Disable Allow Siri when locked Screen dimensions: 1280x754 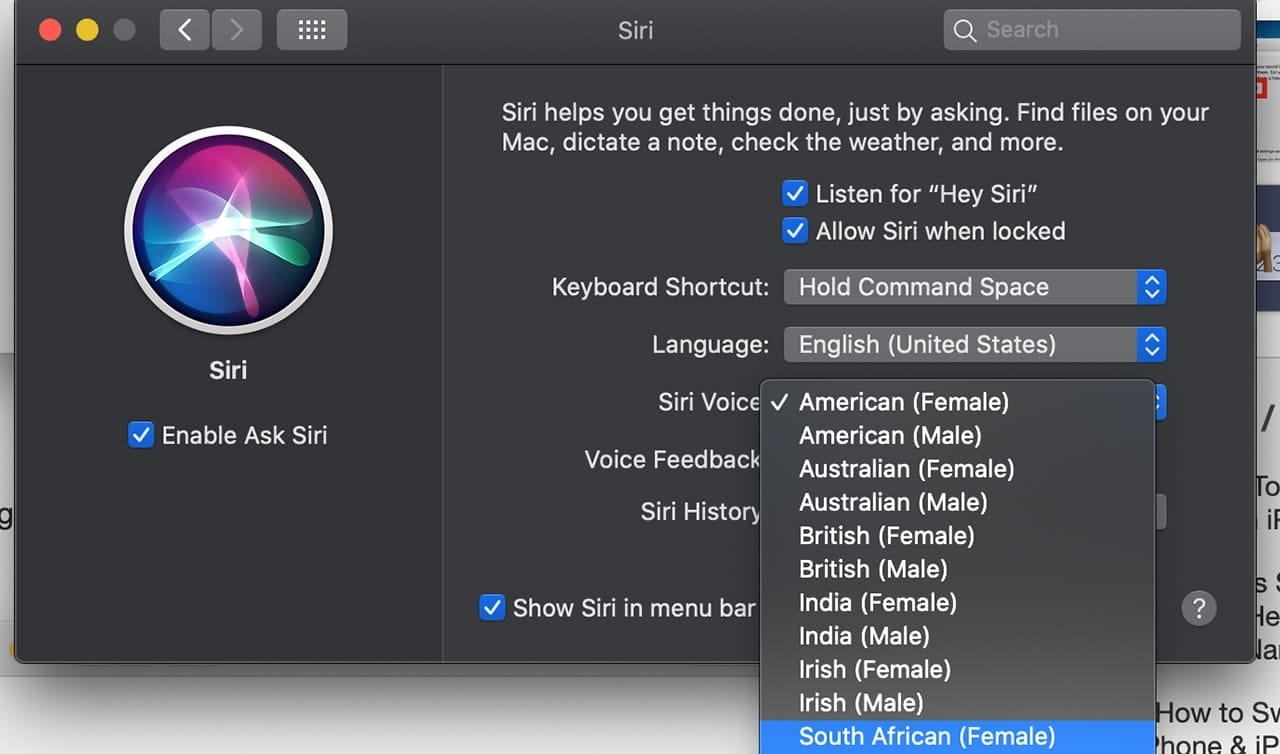point(795,231)
